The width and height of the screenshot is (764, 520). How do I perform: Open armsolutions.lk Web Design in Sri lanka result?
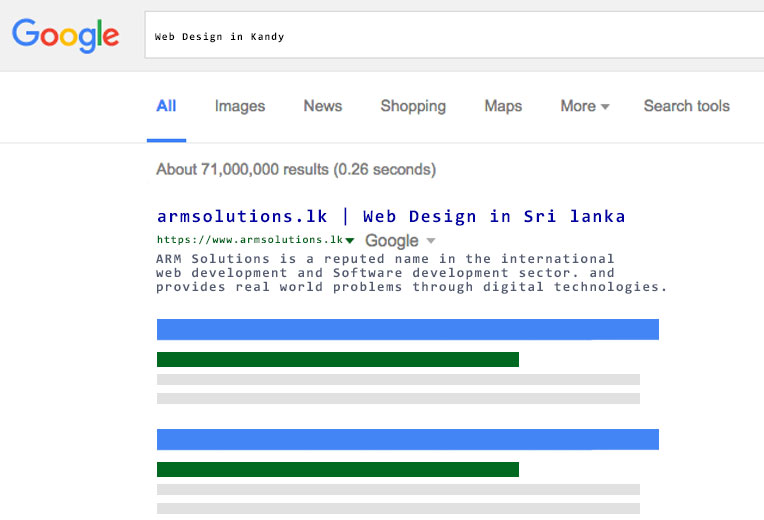coord(391,216)
